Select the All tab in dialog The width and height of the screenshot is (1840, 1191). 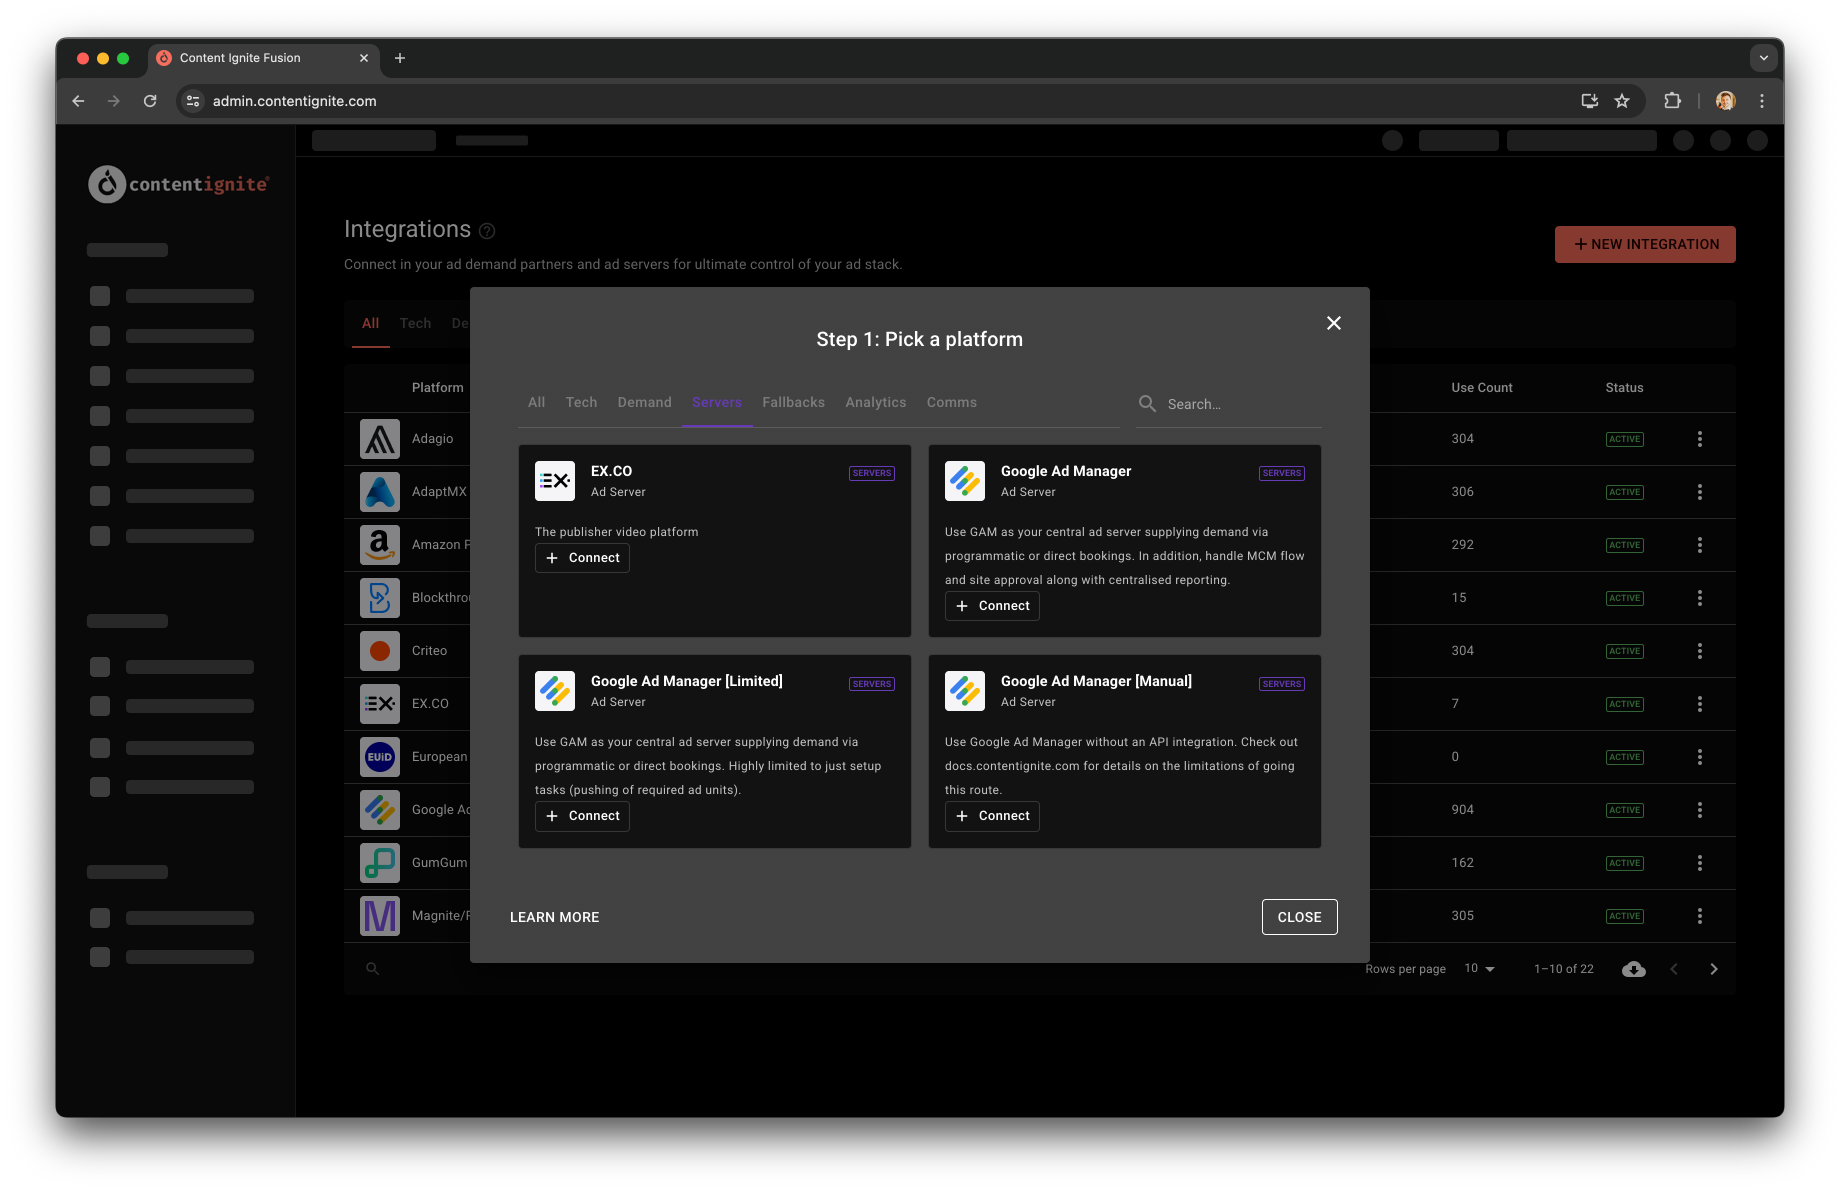(536, 402)
